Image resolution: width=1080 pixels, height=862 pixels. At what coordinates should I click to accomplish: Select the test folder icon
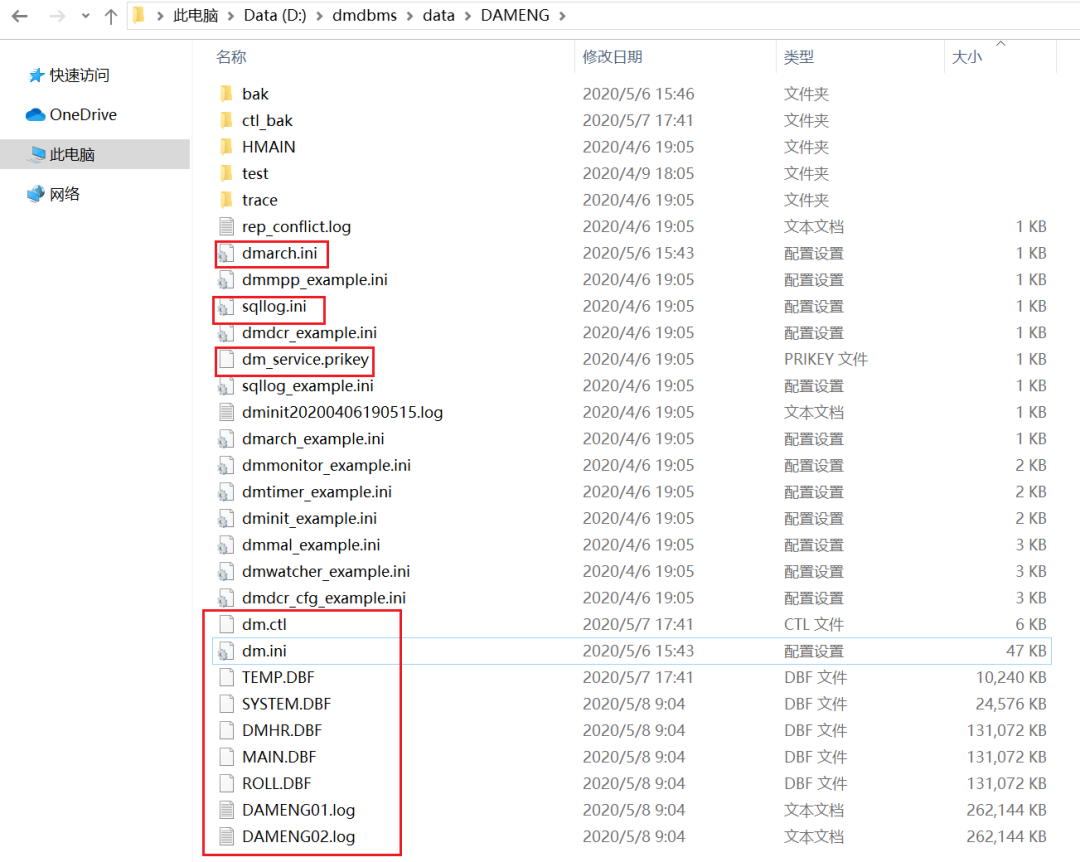226,173
